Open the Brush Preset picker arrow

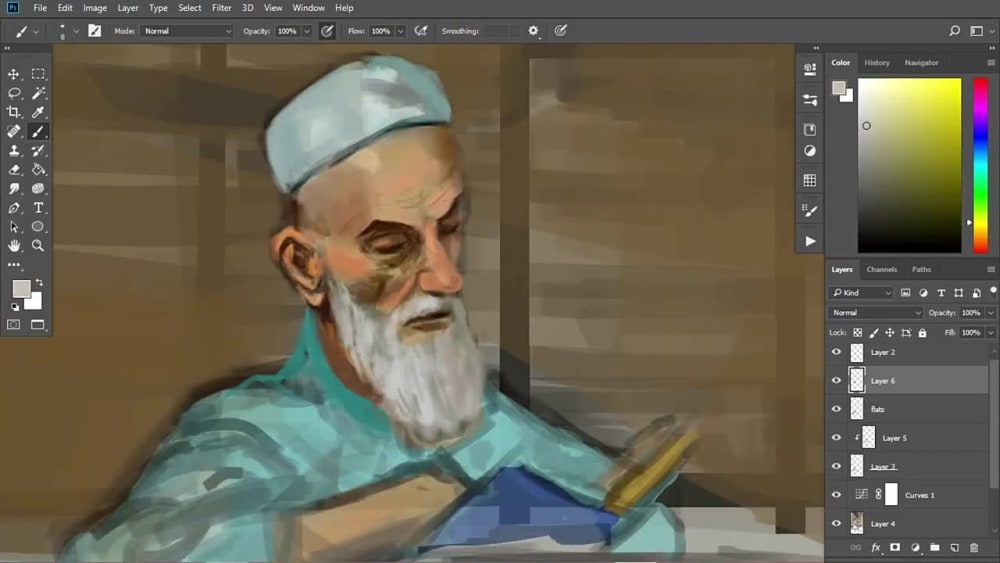(x=76, y=31)
